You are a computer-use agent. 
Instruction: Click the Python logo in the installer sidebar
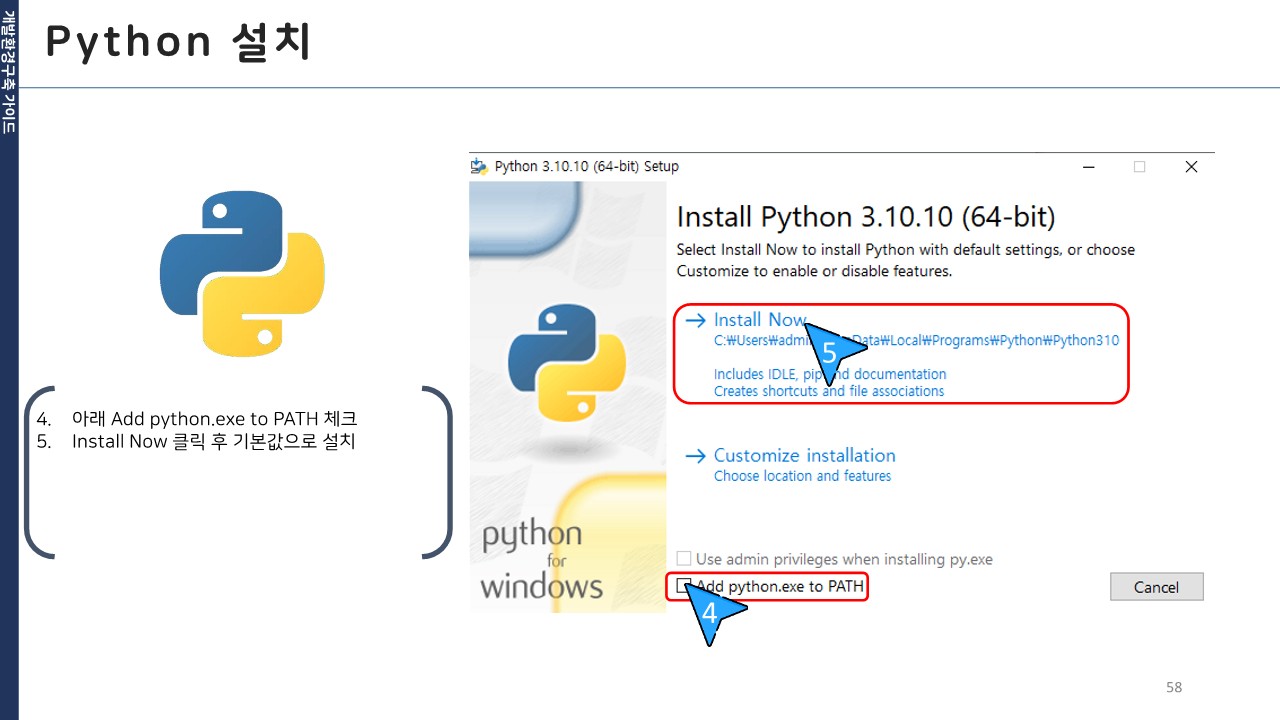point(567,363)
